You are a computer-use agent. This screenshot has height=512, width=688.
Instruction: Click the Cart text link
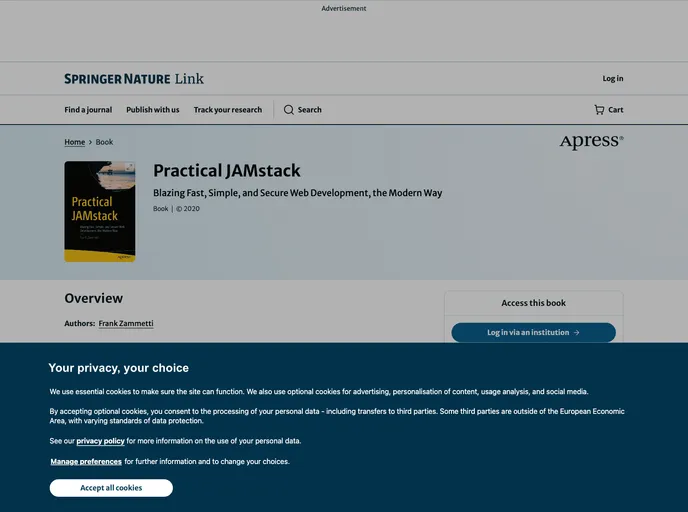click(x=616, y=110)
